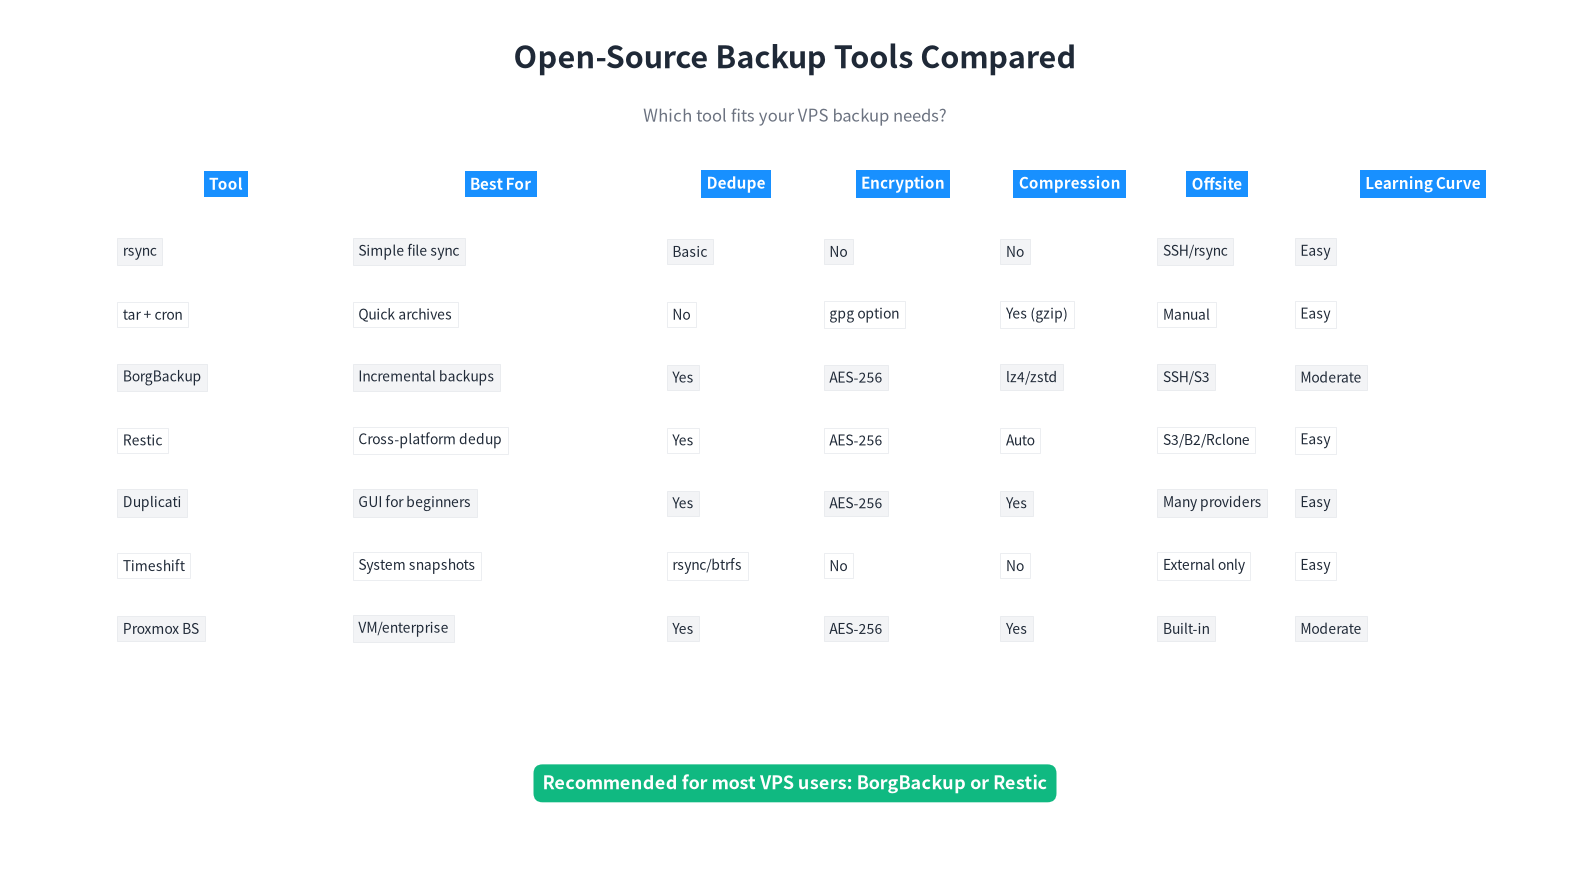
Task: Click the Offsite column header
Action: click(x=1217, y=184)
